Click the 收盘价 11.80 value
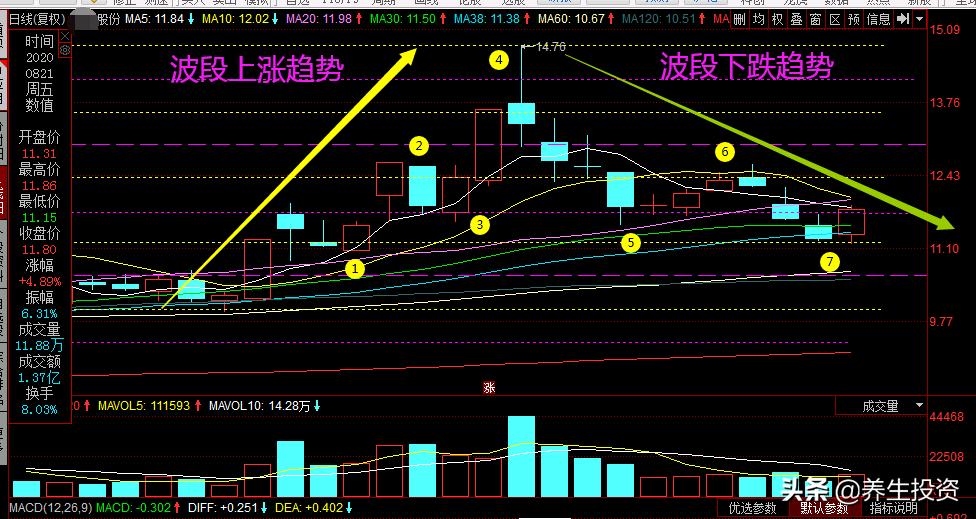 [39, 250]
